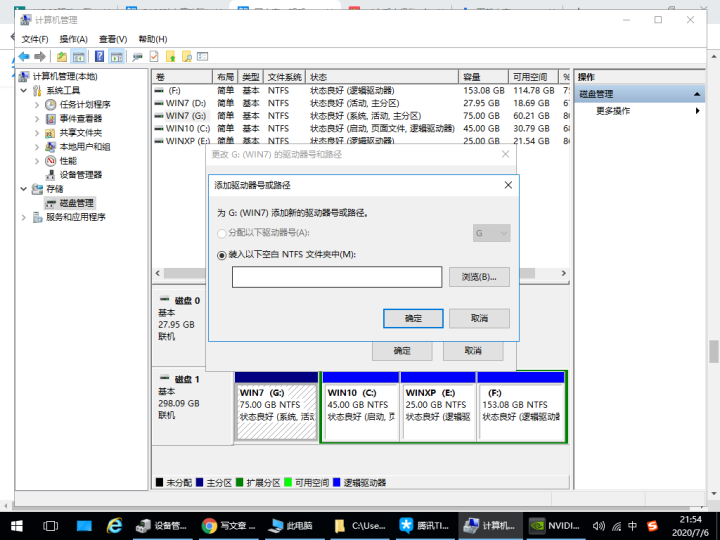The image size is (720, 540).
Task: Collapse the System Tools (系统工具) node
Action: coord(24,90)
